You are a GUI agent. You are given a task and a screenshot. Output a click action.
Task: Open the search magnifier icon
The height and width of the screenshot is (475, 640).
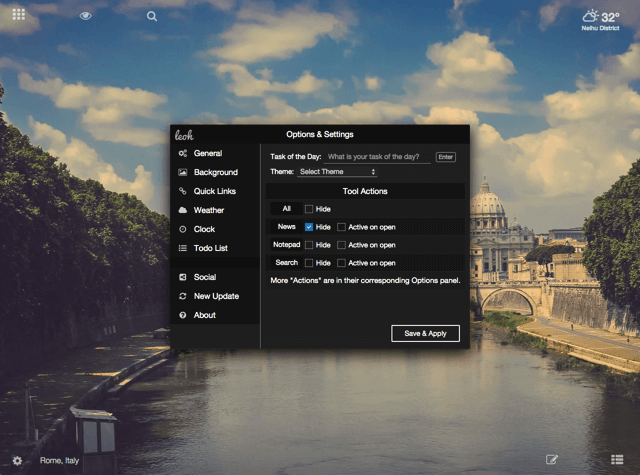(152, 16)
